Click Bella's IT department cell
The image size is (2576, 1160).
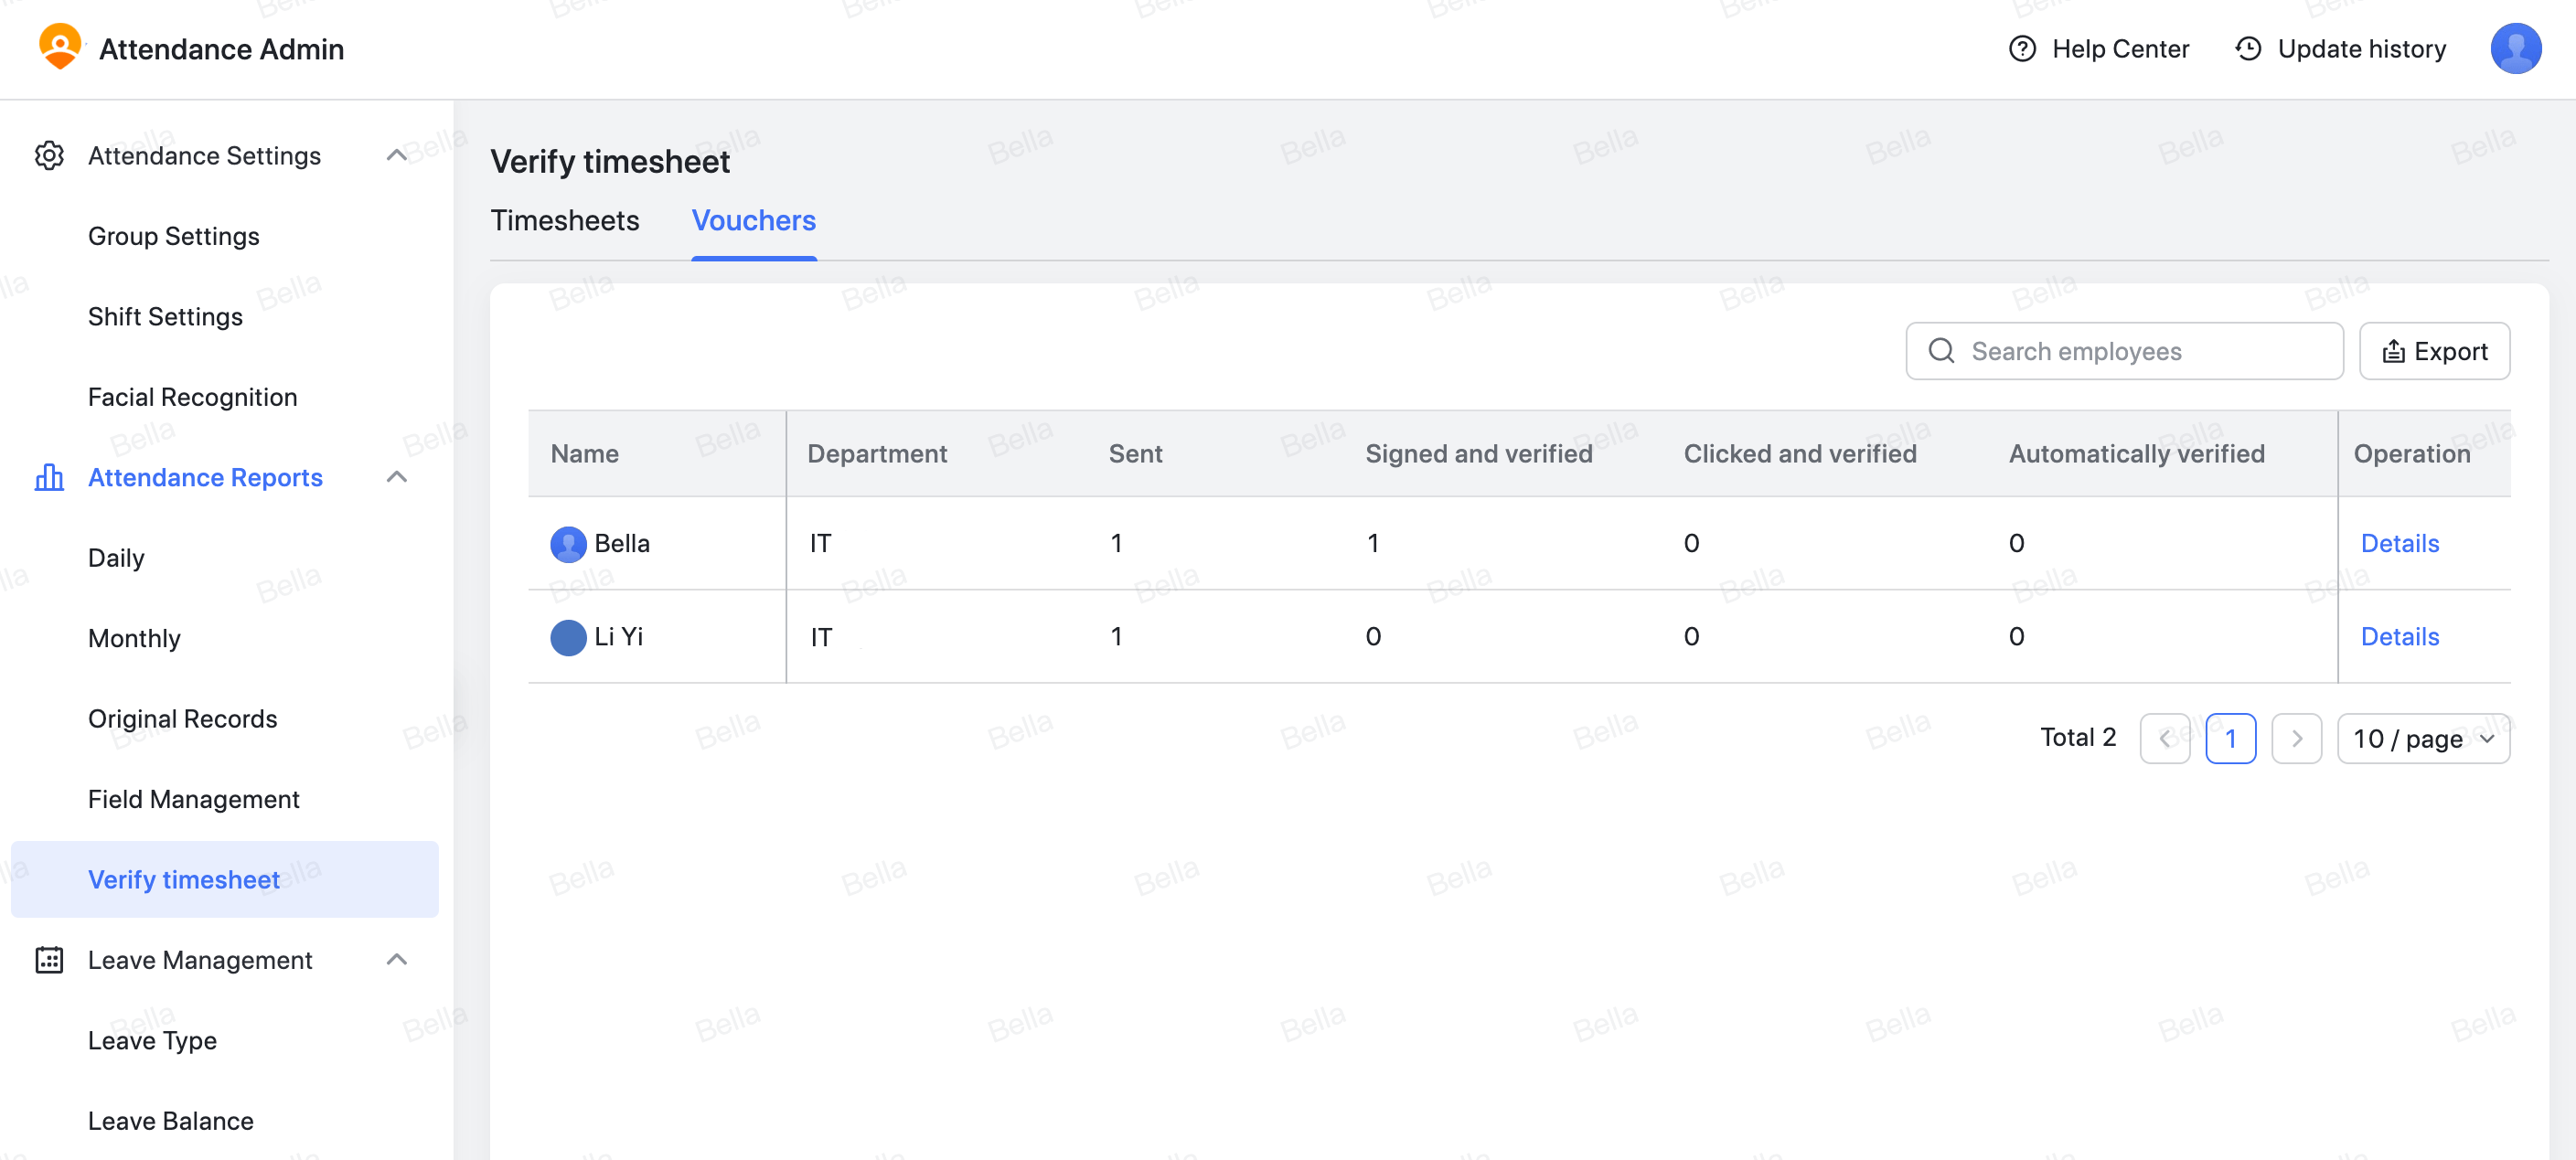[x=820, y=544]
